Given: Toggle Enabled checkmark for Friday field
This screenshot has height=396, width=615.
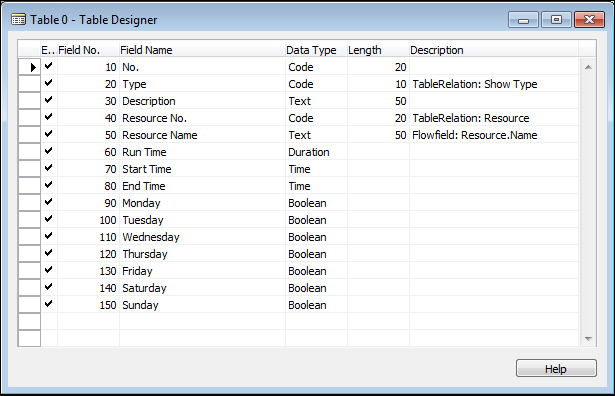Looking at the screenshot, I should tap(49, 270).
